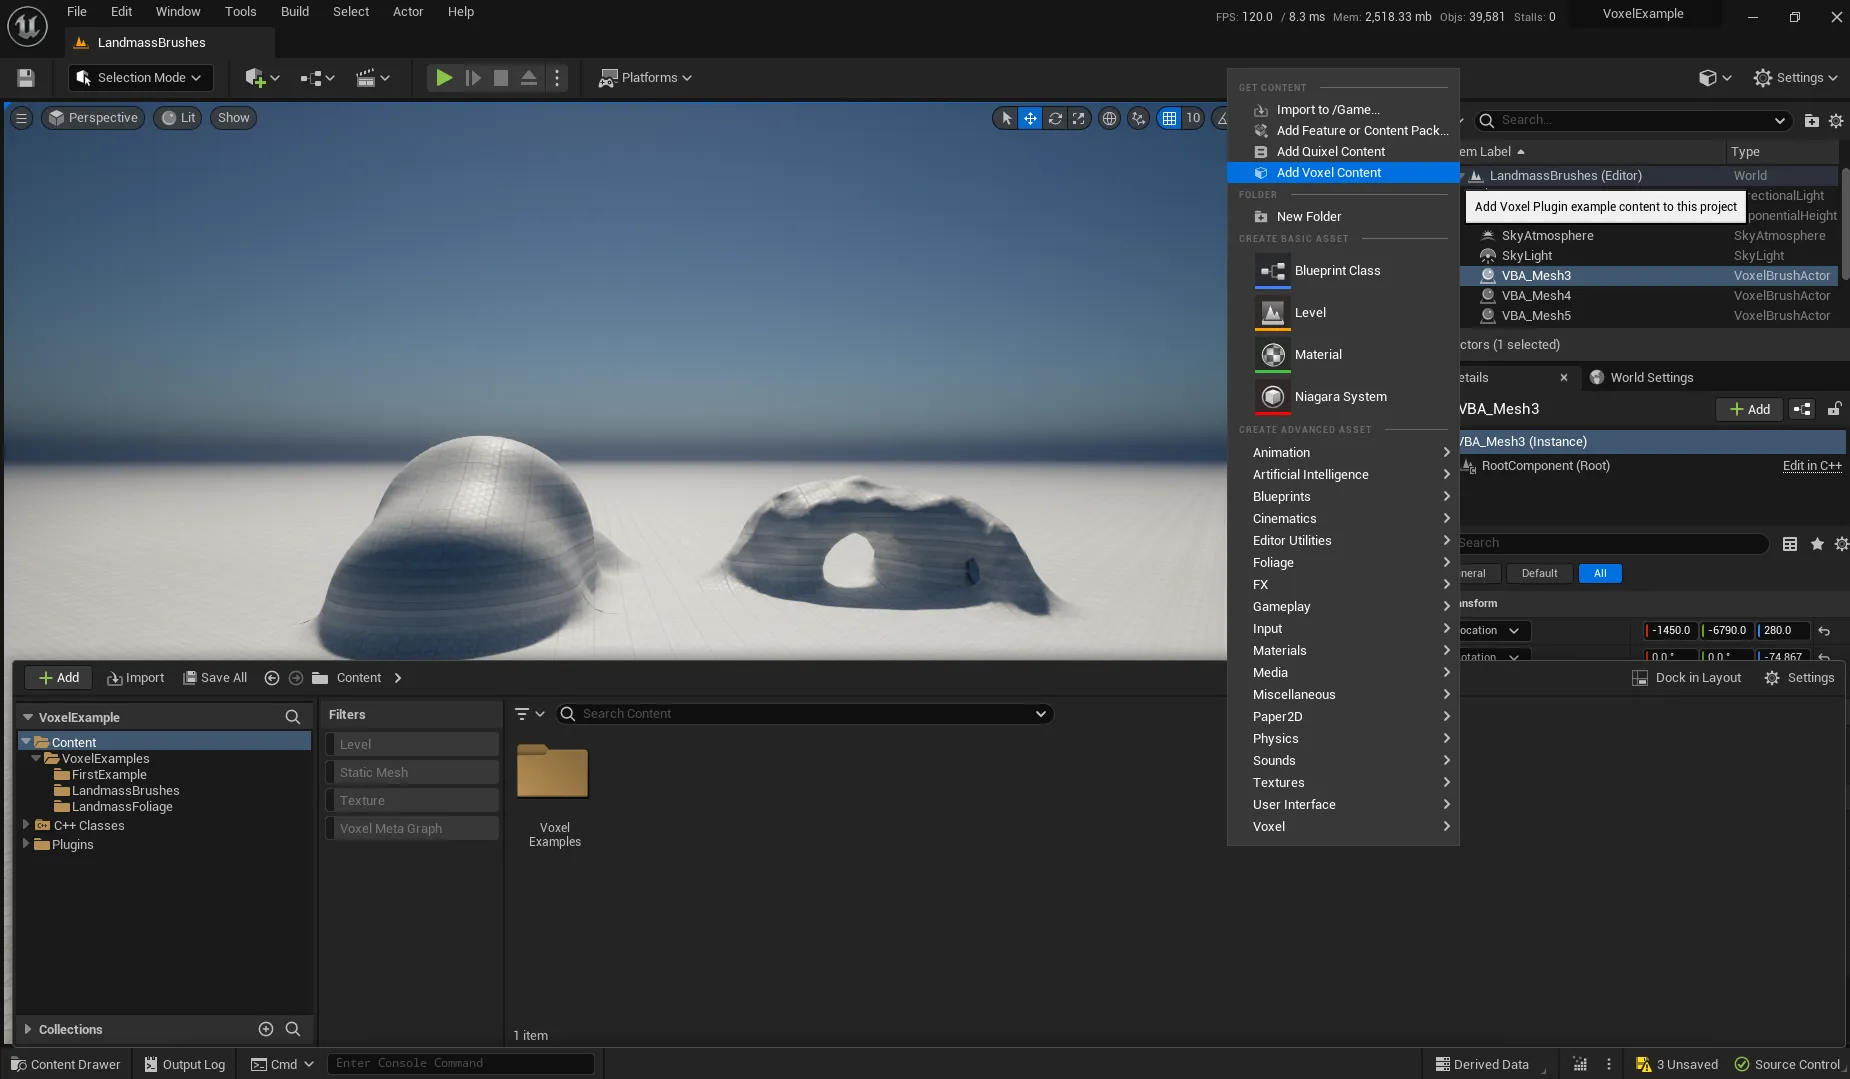
Task: Click the save icon in main toolbar
Action: 26,78
